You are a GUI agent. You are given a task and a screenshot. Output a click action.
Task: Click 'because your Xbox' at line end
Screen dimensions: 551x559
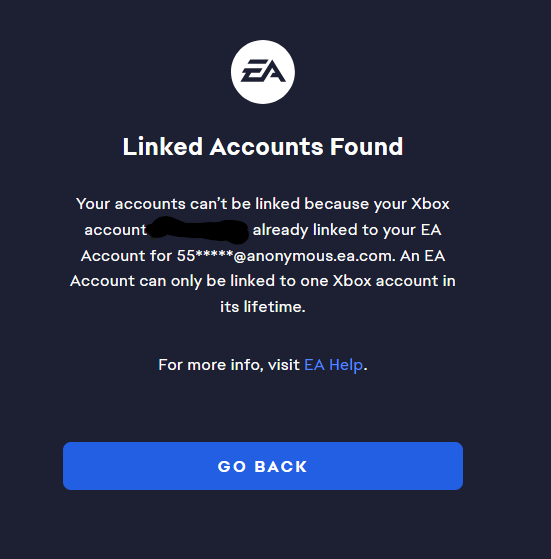click(x=377, y=204)
